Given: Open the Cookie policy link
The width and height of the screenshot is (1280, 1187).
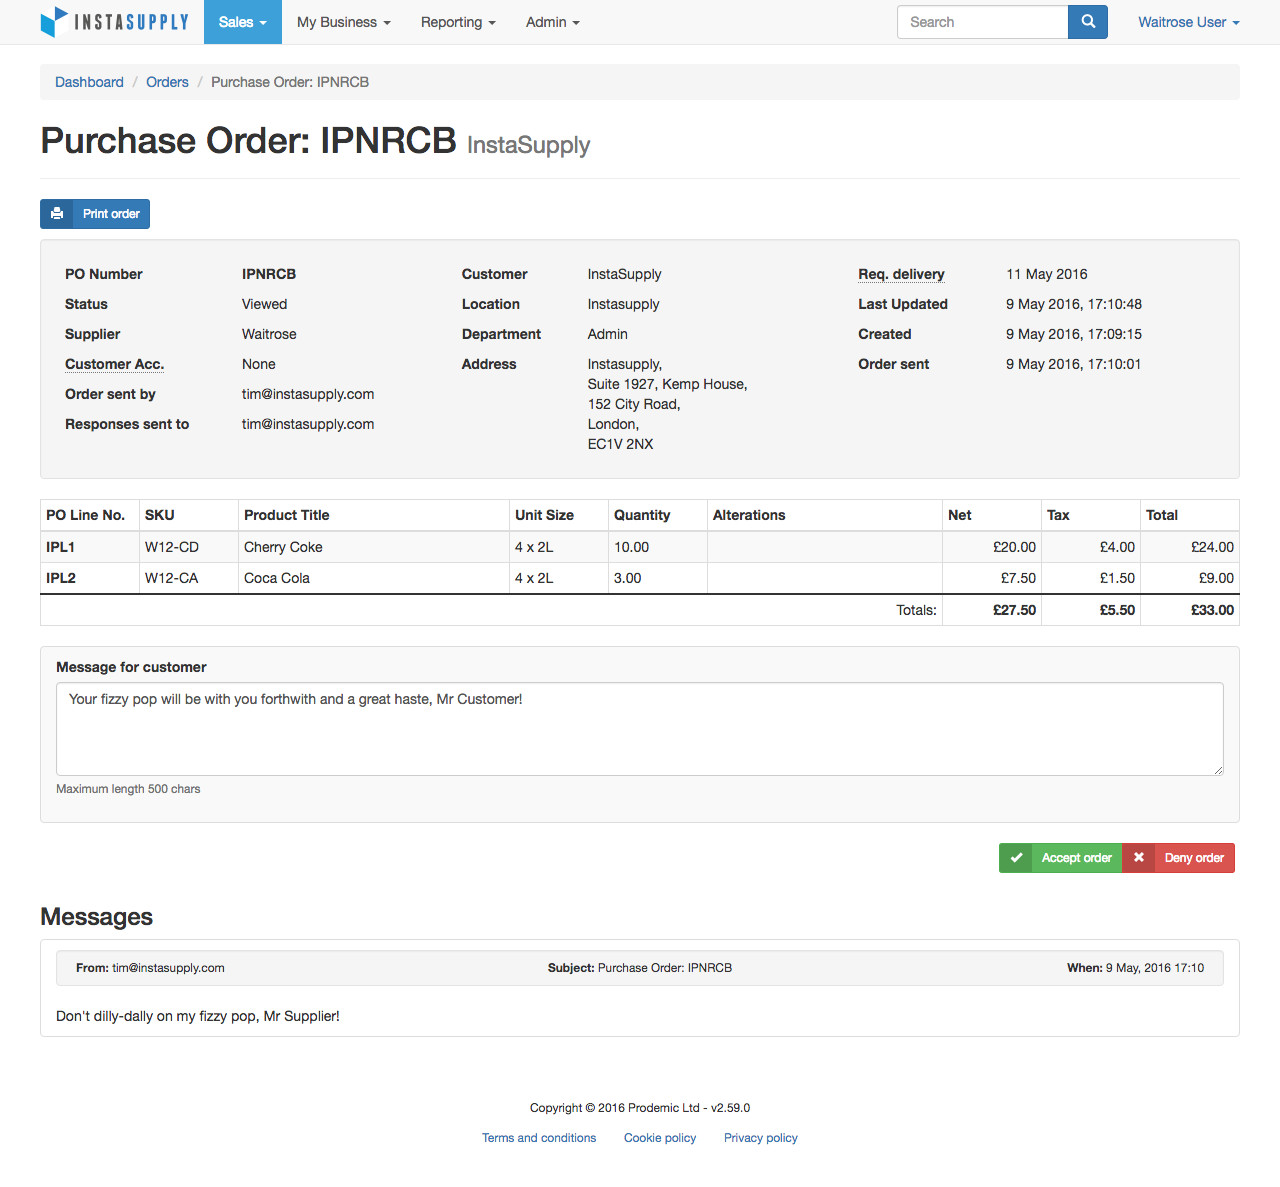Looking at the screenshot, I should [660, 1138].
